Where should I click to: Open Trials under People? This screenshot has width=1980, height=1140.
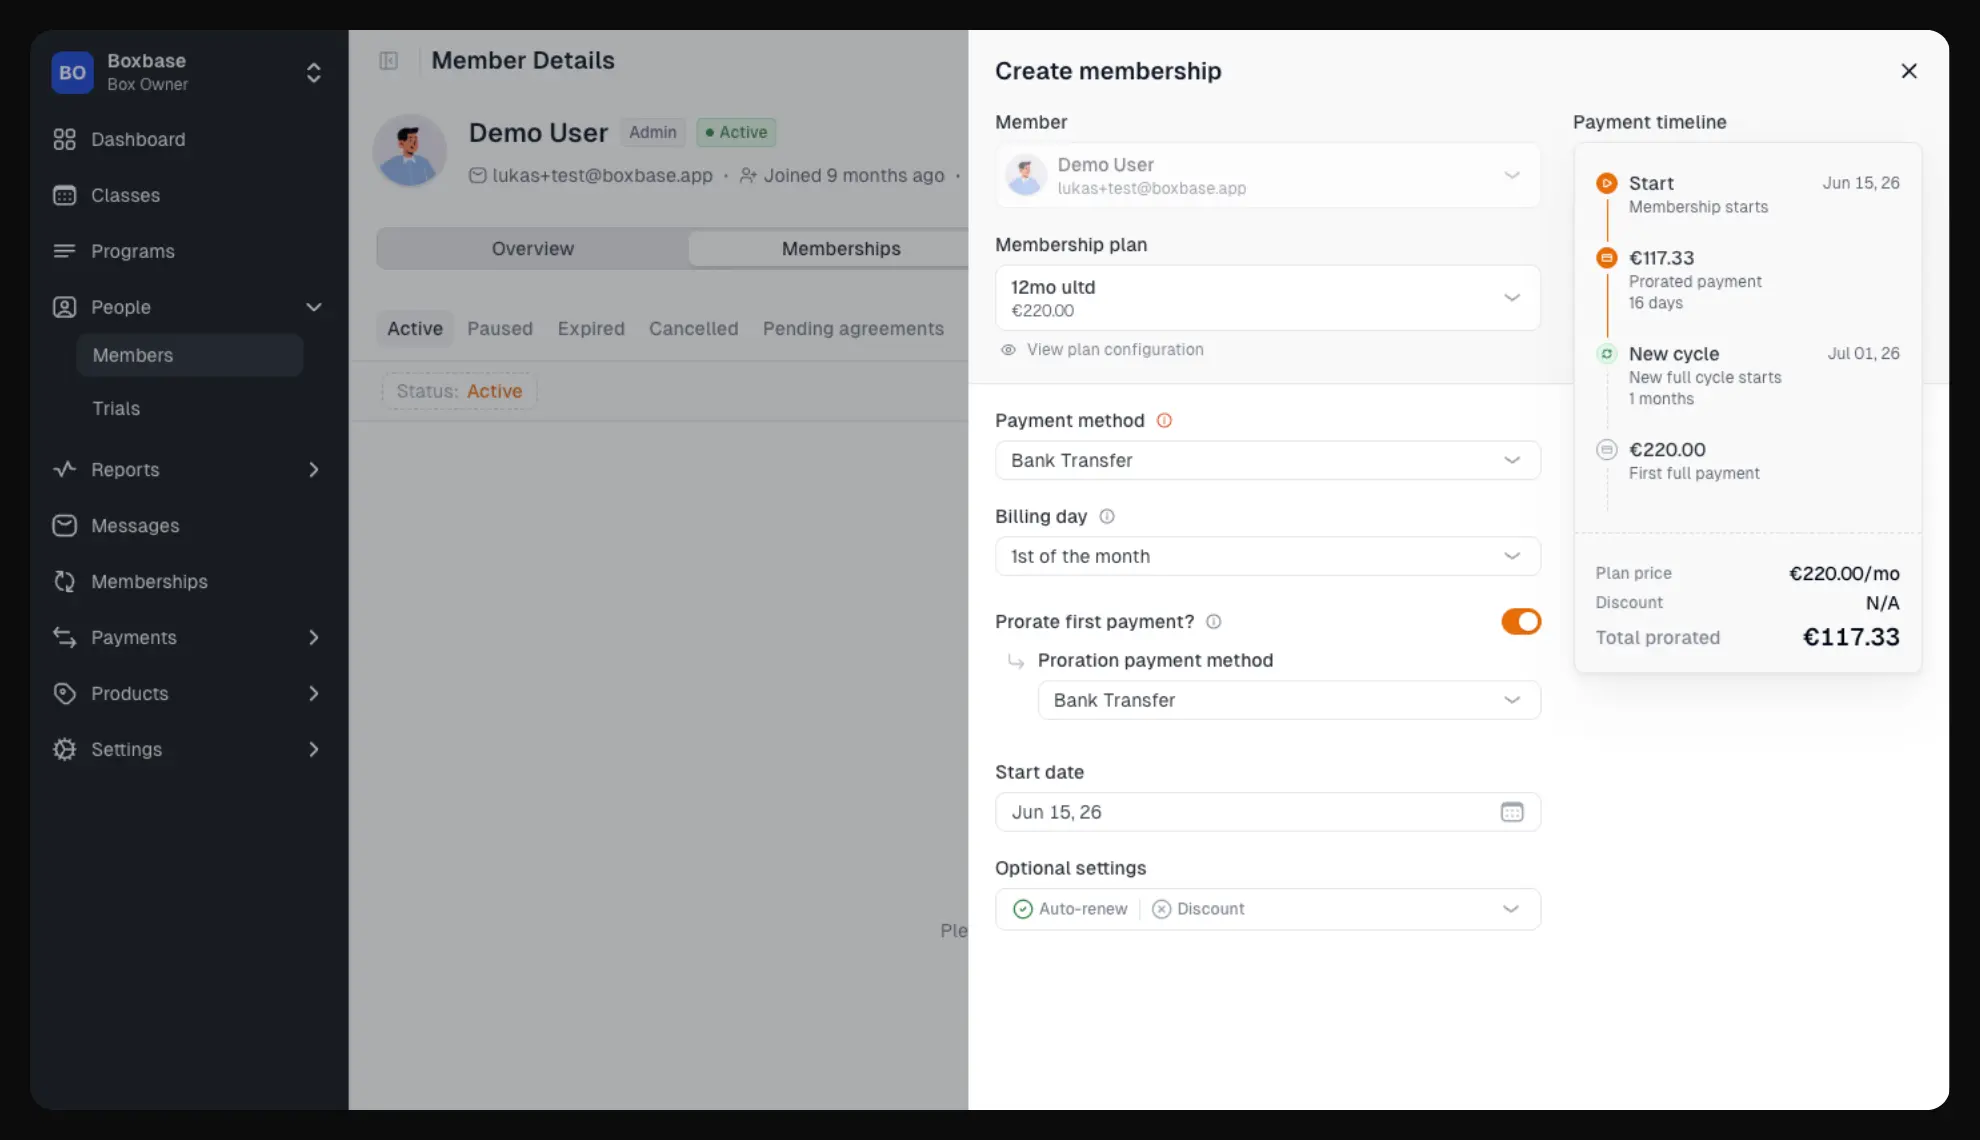point(116,408)
